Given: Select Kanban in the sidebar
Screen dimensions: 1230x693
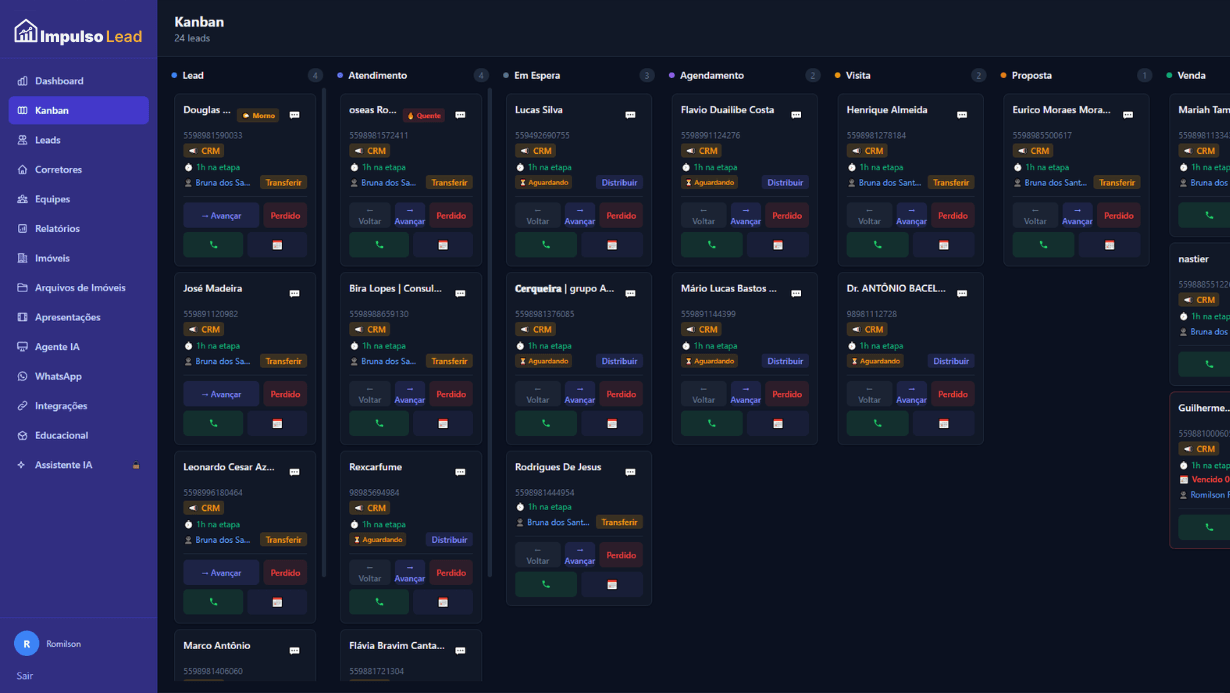Looking at the screenshot, I should (x=78, y=110).
